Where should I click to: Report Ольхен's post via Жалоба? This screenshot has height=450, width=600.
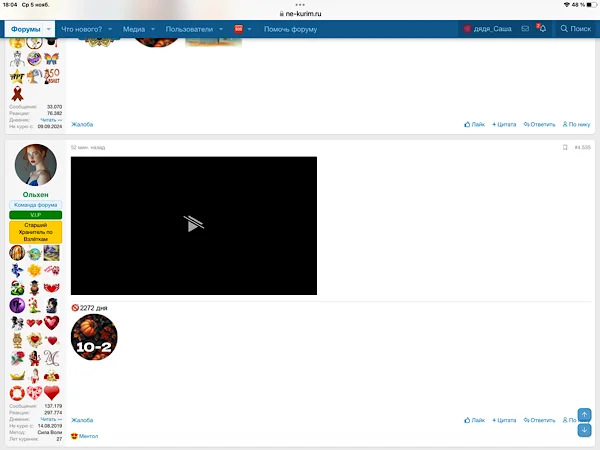[82, 420]
